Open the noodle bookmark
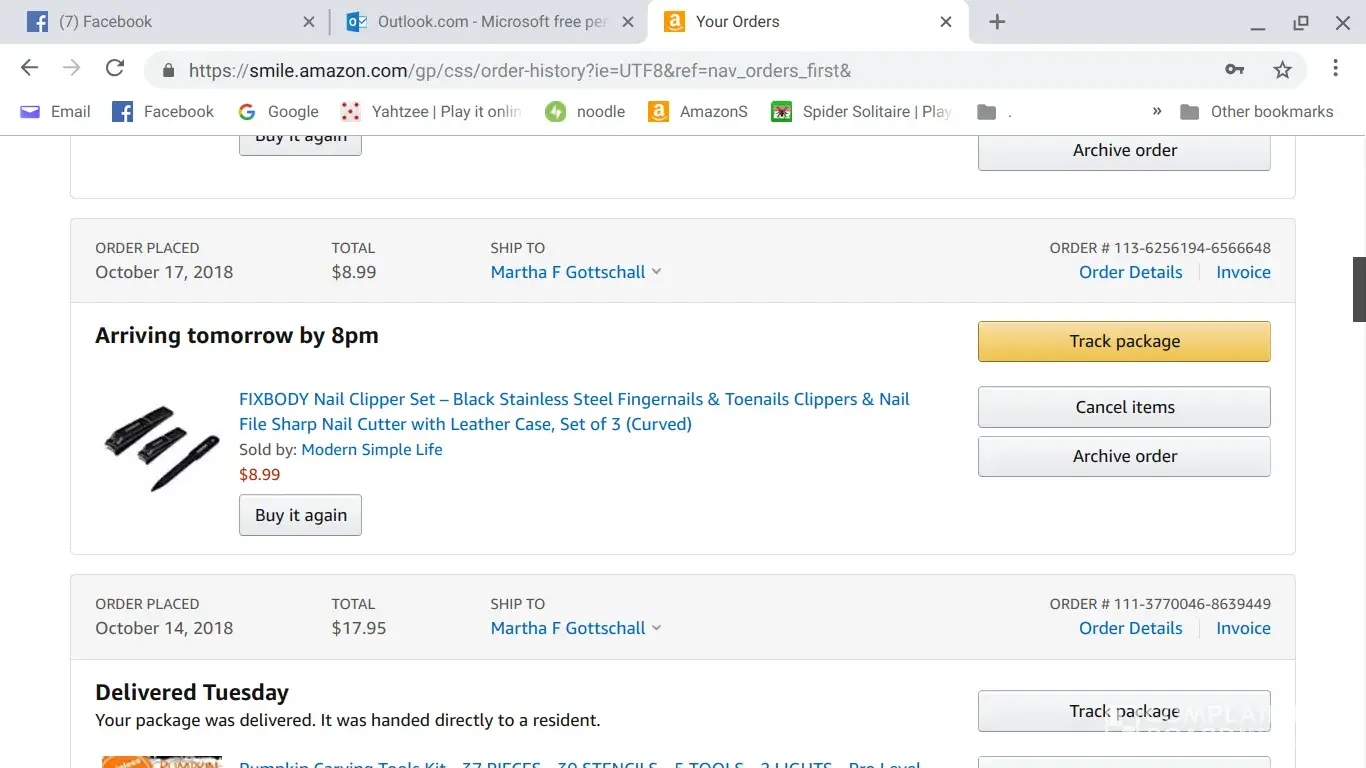The image size is (1366, 768). pos(585,112)
